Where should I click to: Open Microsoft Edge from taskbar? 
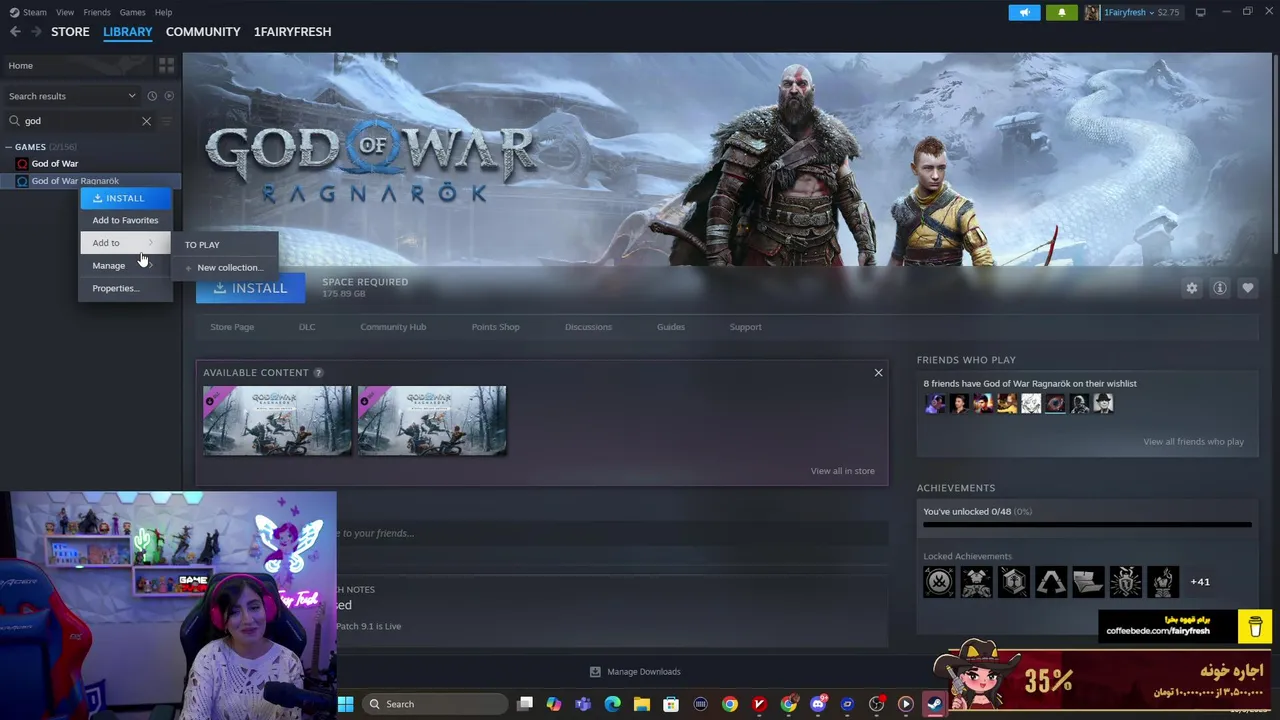[612, 704]
